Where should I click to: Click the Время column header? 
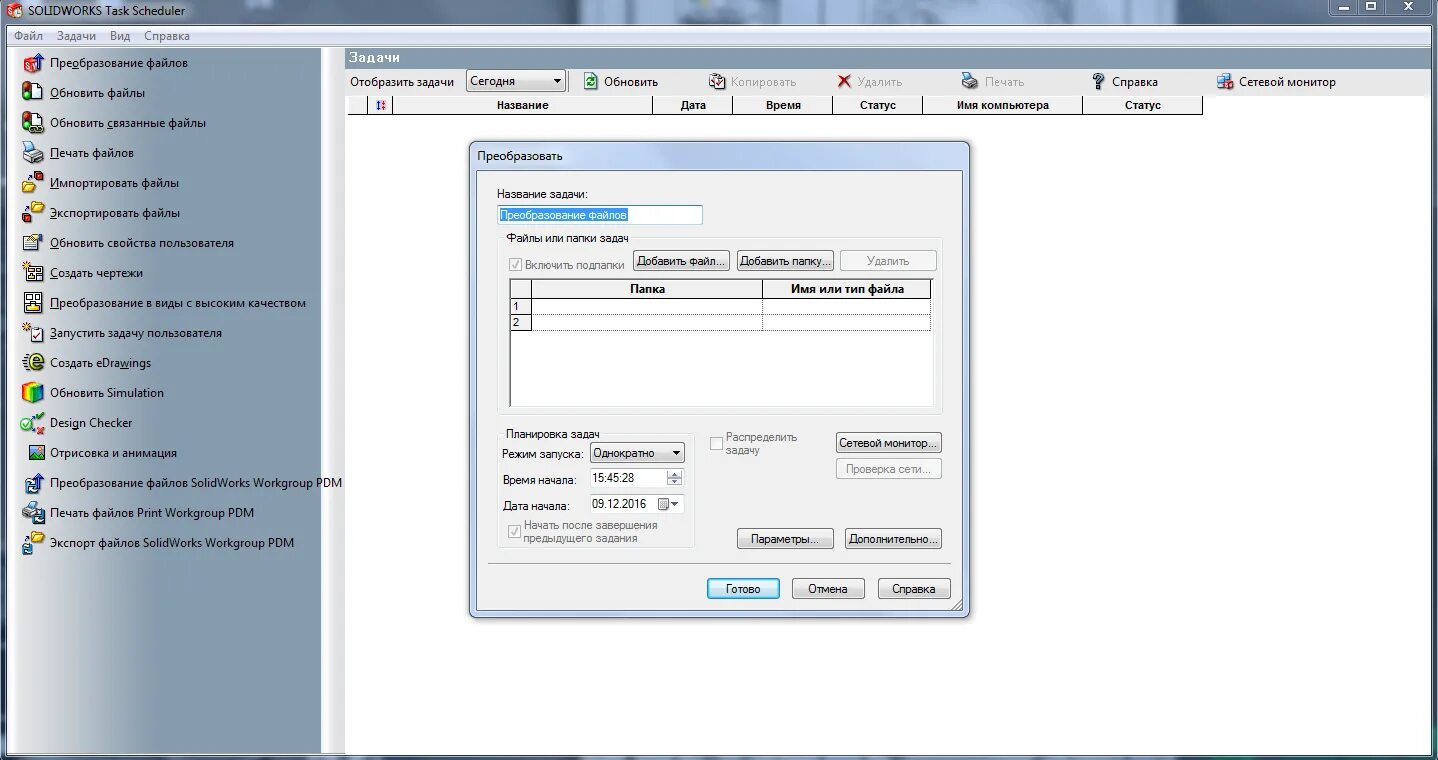tap(783, 105)
